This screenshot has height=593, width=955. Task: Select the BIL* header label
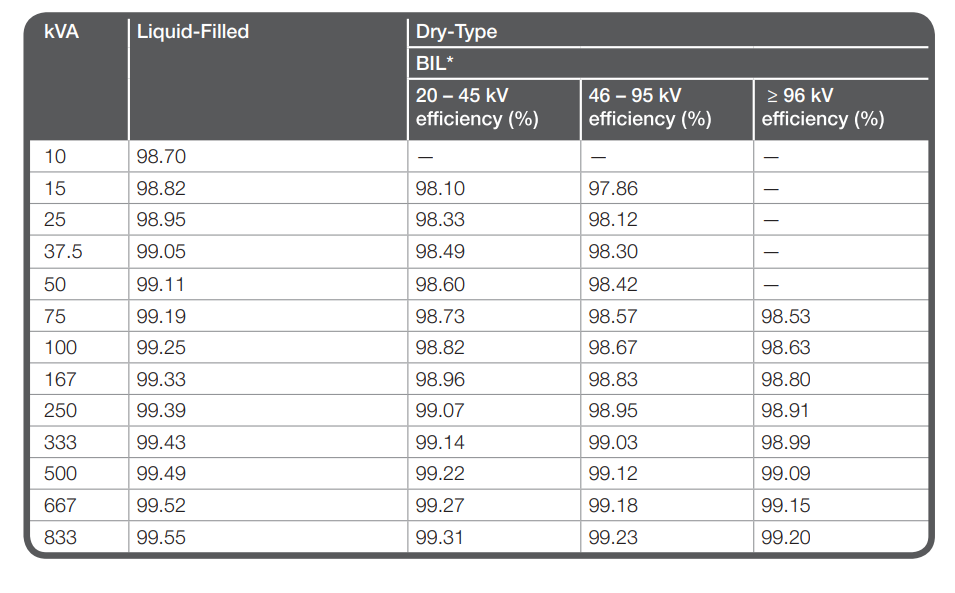click(434, 63)
